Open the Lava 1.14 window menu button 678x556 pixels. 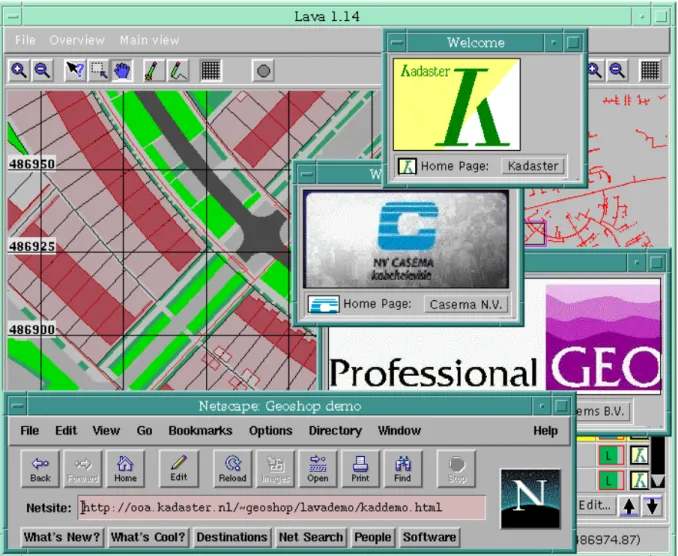[x=13, y=16]
